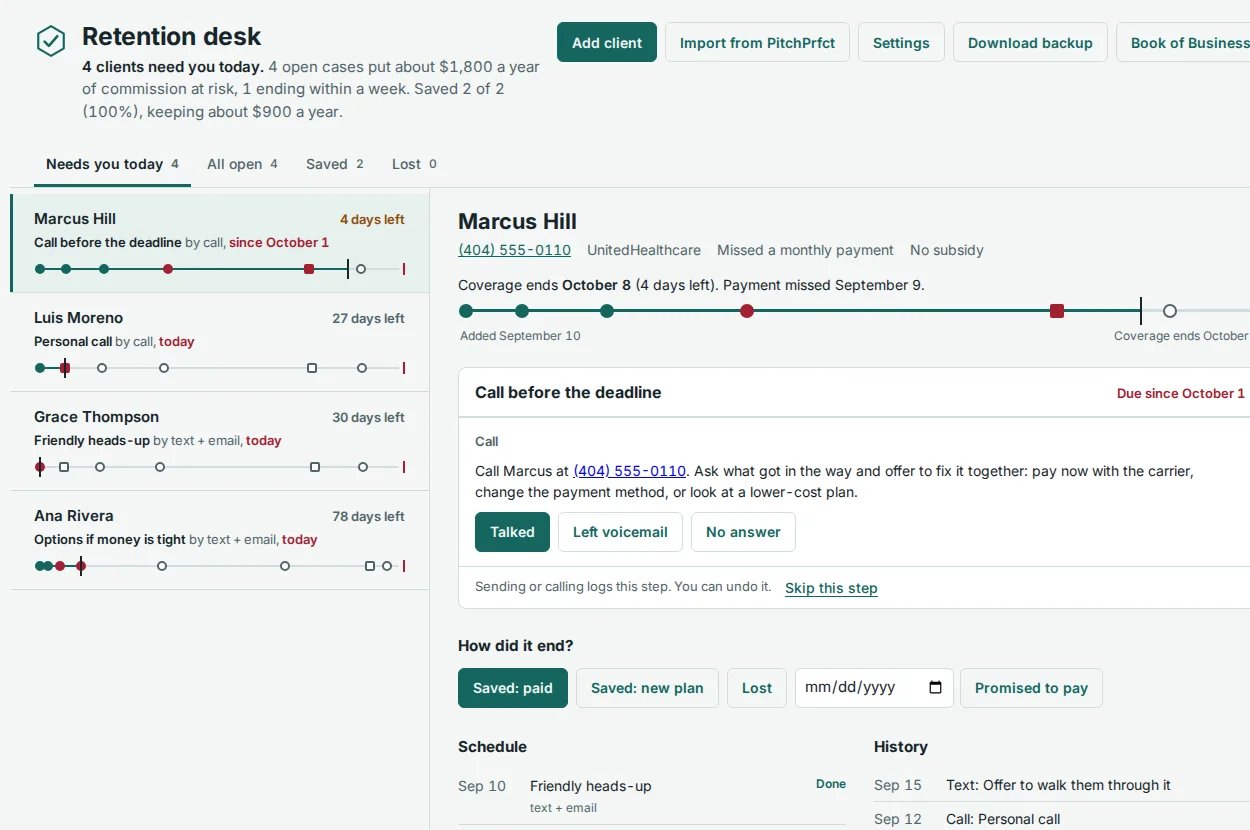Click phone link inside call instructions
Screen dimensions: 1250x830
(x=629, y=471)
